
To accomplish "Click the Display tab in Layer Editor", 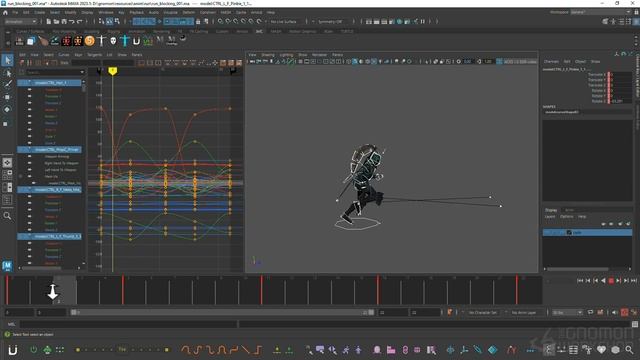I will pyautogui.click(x=551, y=210).
